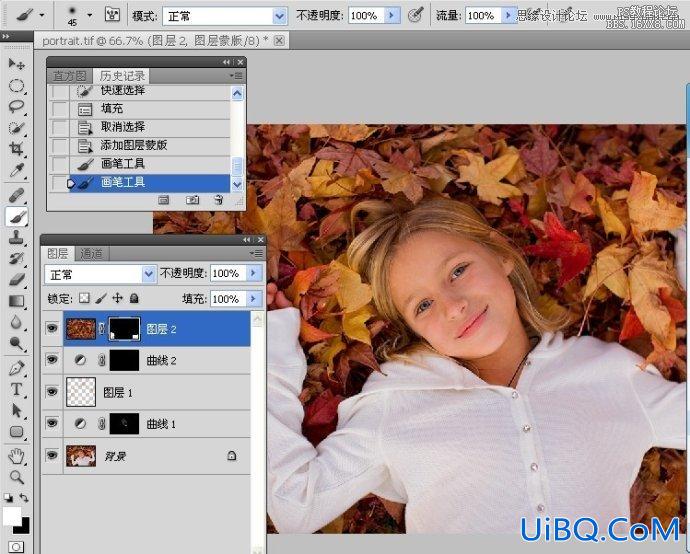Click foreground color swatch
The width and height of the screenshot is (690, 554).
(x=12, y=516)
